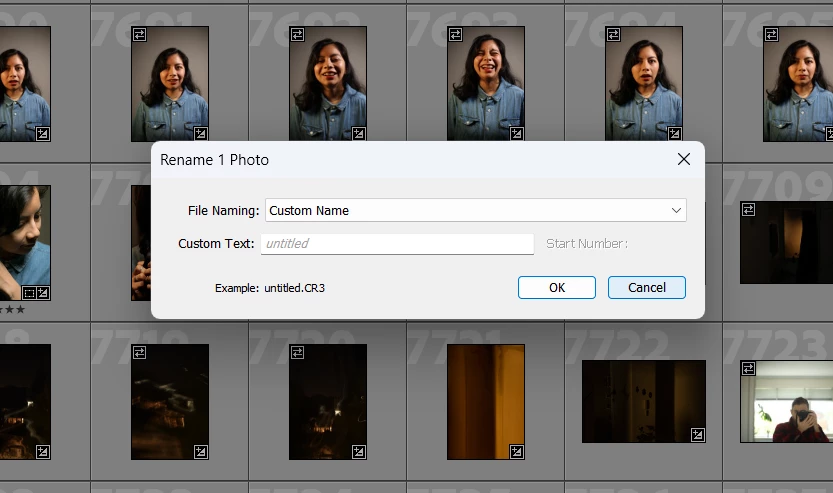Click adjustments badge on the close-up profile portrait
Screen dimensions: 833x493
click(43, 293)
